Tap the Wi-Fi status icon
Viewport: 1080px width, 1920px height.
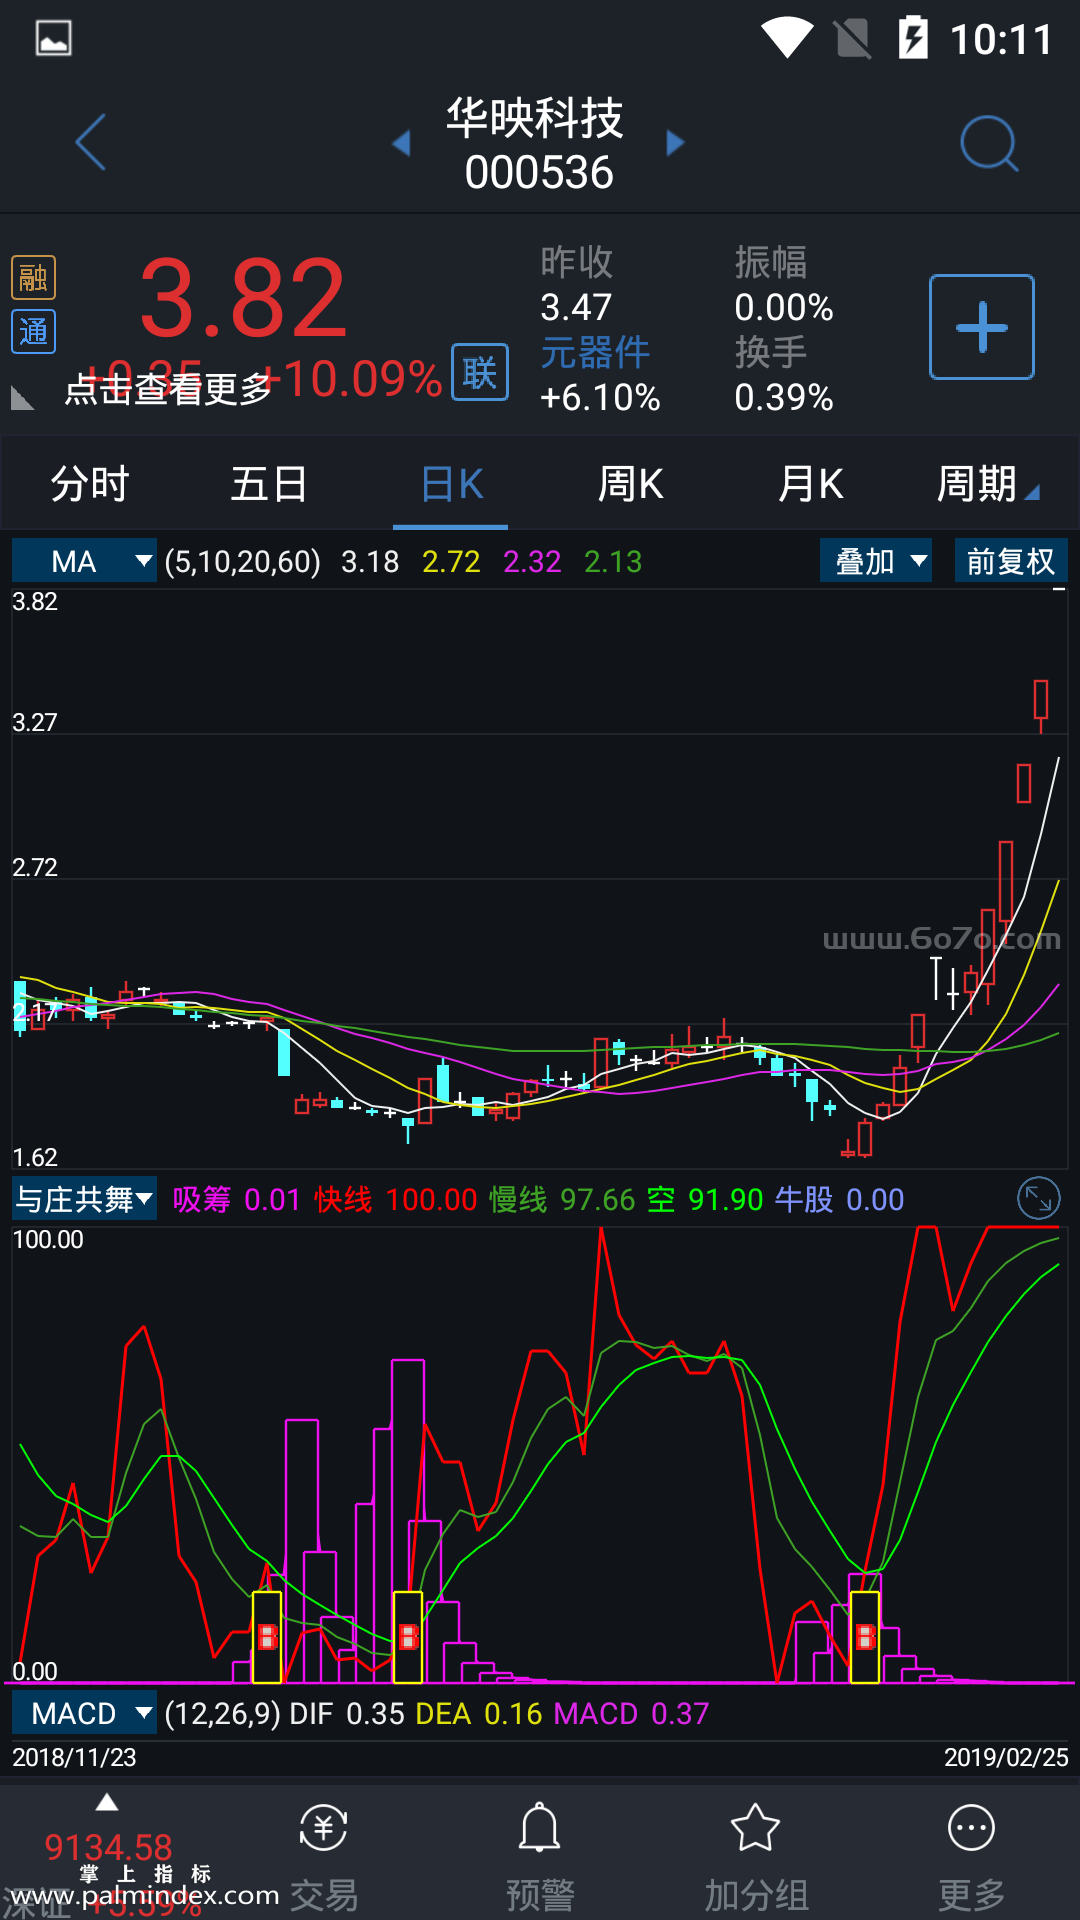(787, 39)
